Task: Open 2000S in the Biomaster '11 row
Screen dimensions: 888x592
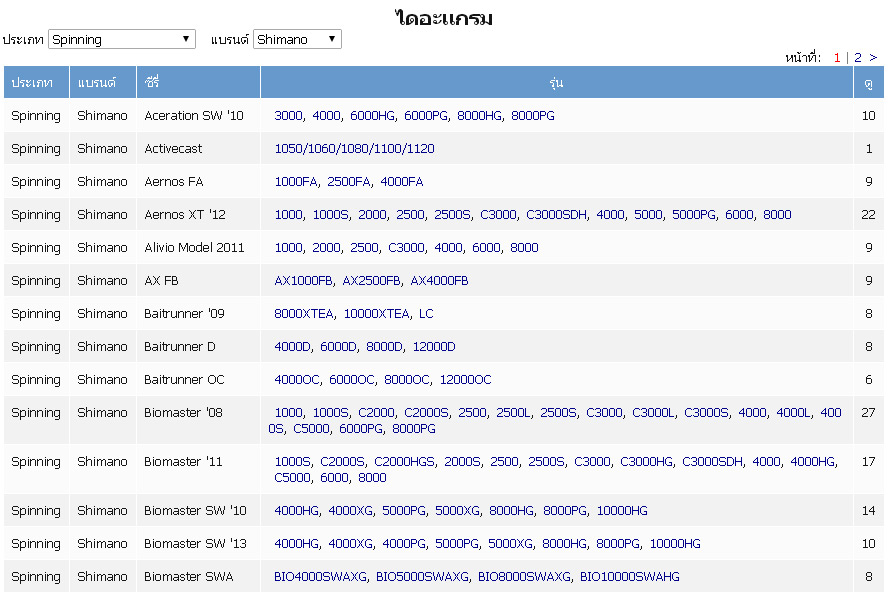Action: pyautogui.click(x=462, y=462)
